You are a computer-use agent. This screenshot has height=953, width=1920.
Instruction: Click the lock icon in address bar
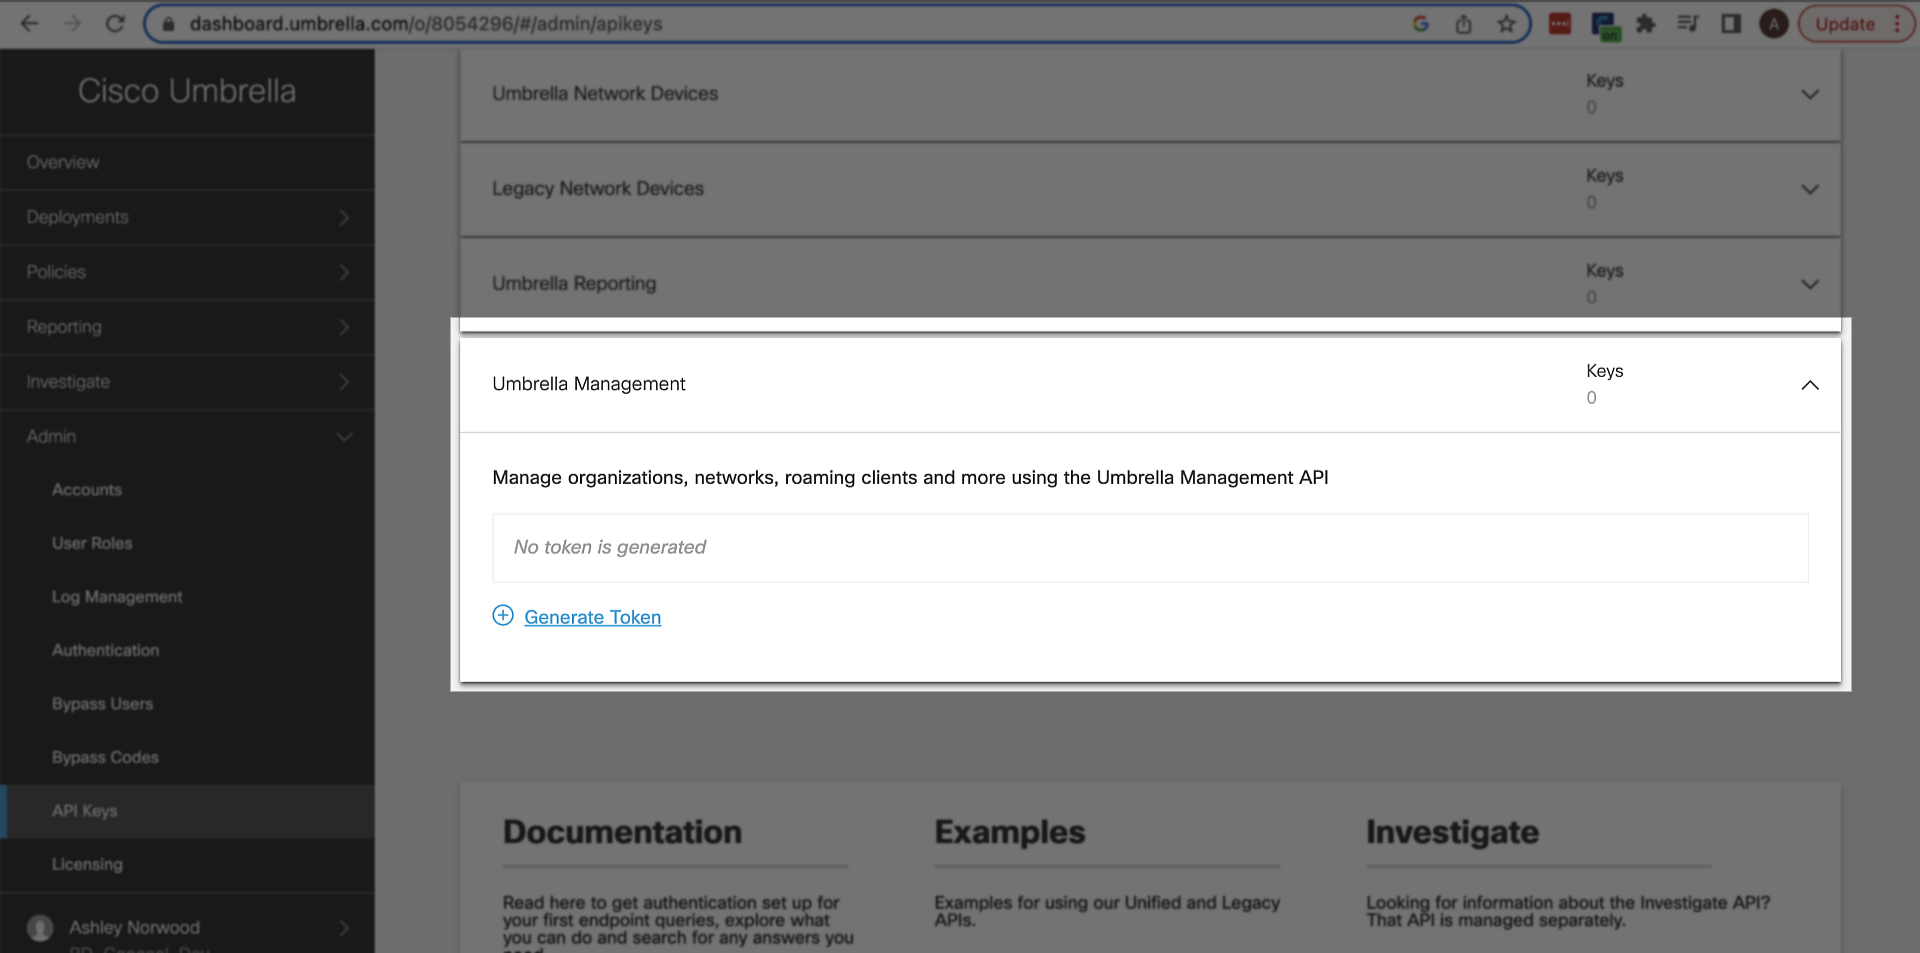[169, 24]
